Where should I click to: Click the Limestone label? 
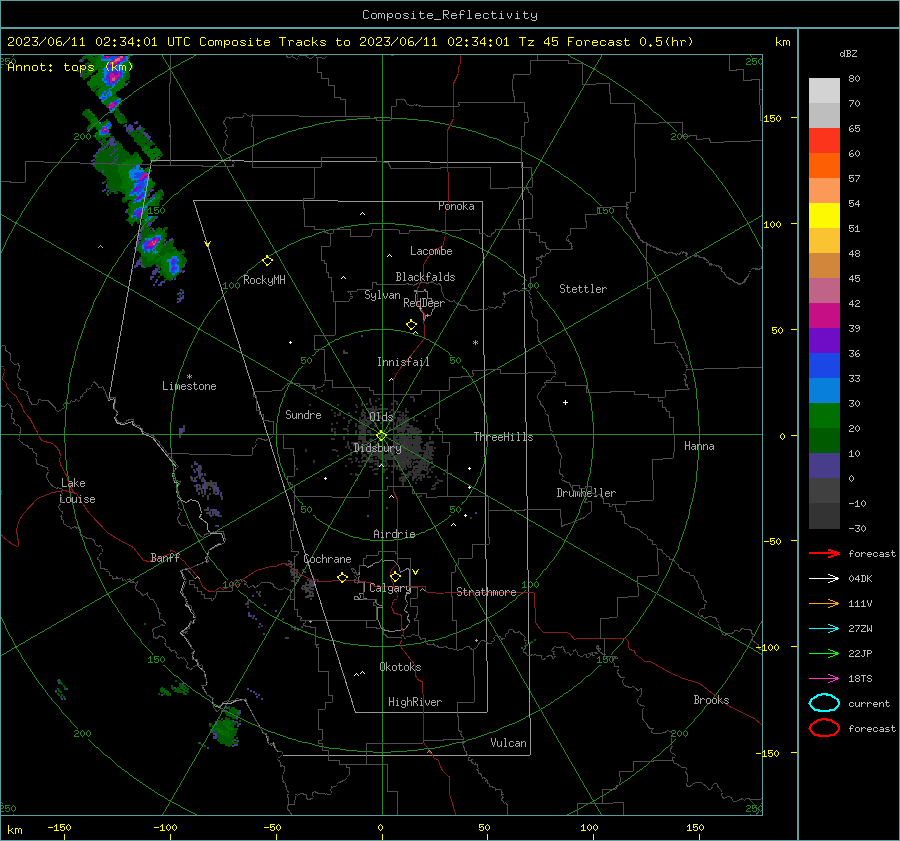tap(189, 386)
